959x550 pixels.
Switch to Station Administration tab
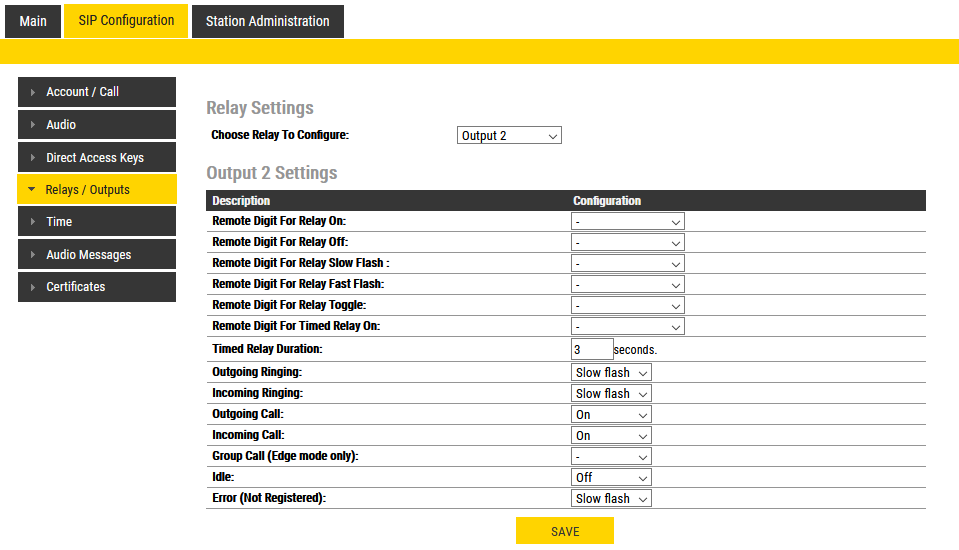(267, 21)
